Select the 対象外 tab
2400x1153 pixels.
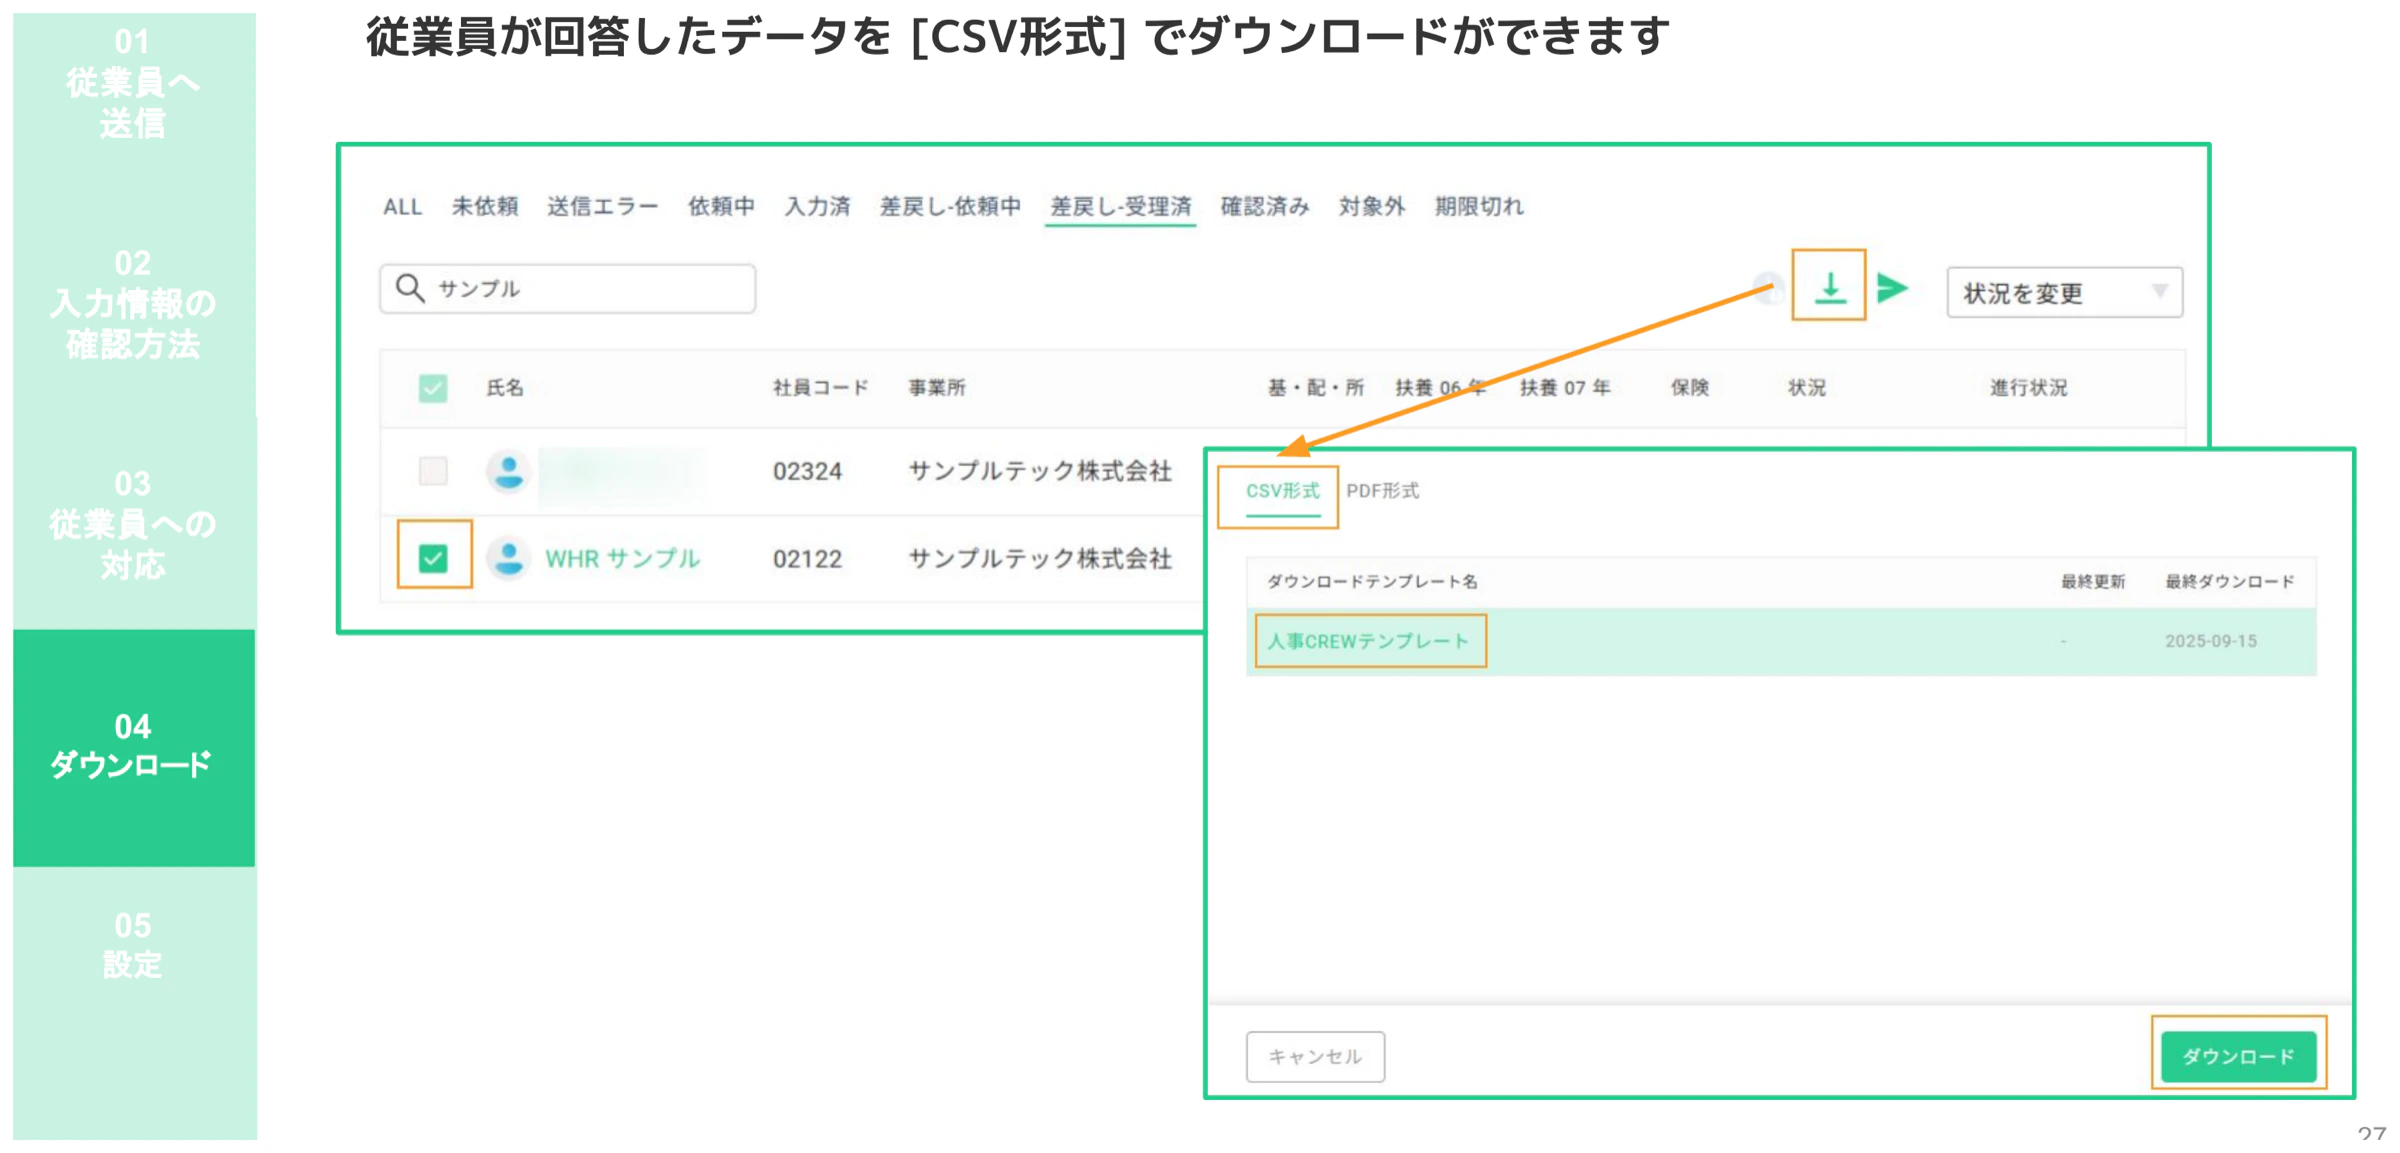pyautogui.click(x=1372, y=206)
